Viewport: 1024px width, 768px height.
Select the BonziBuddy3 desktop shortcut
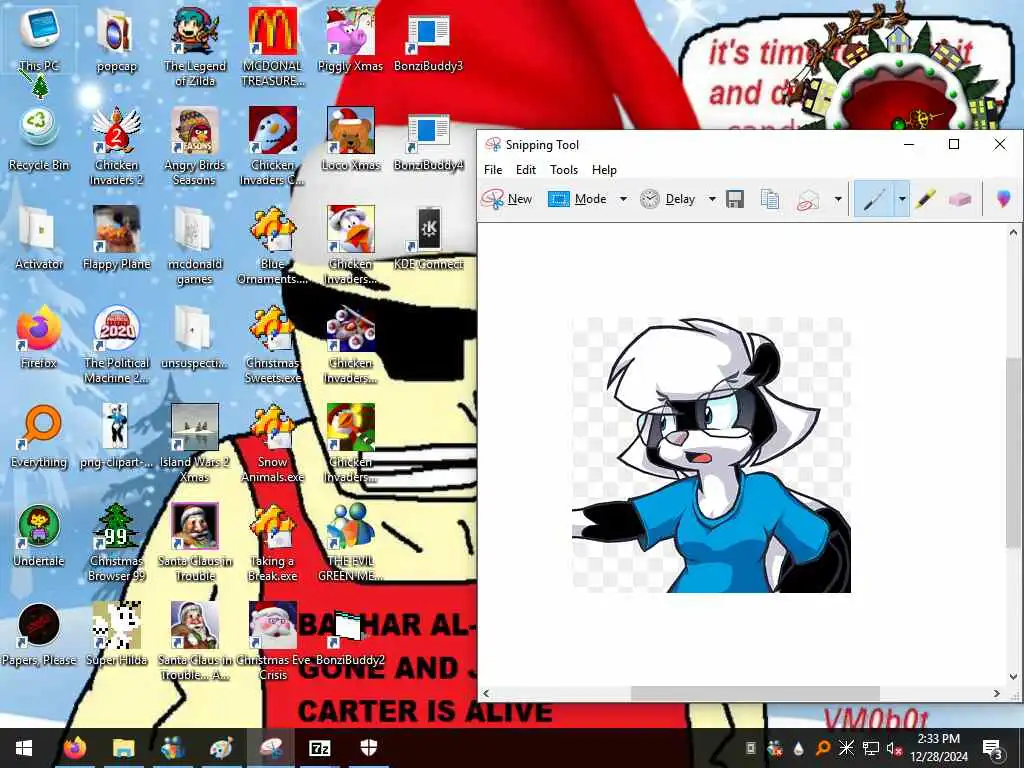(428, 40)
